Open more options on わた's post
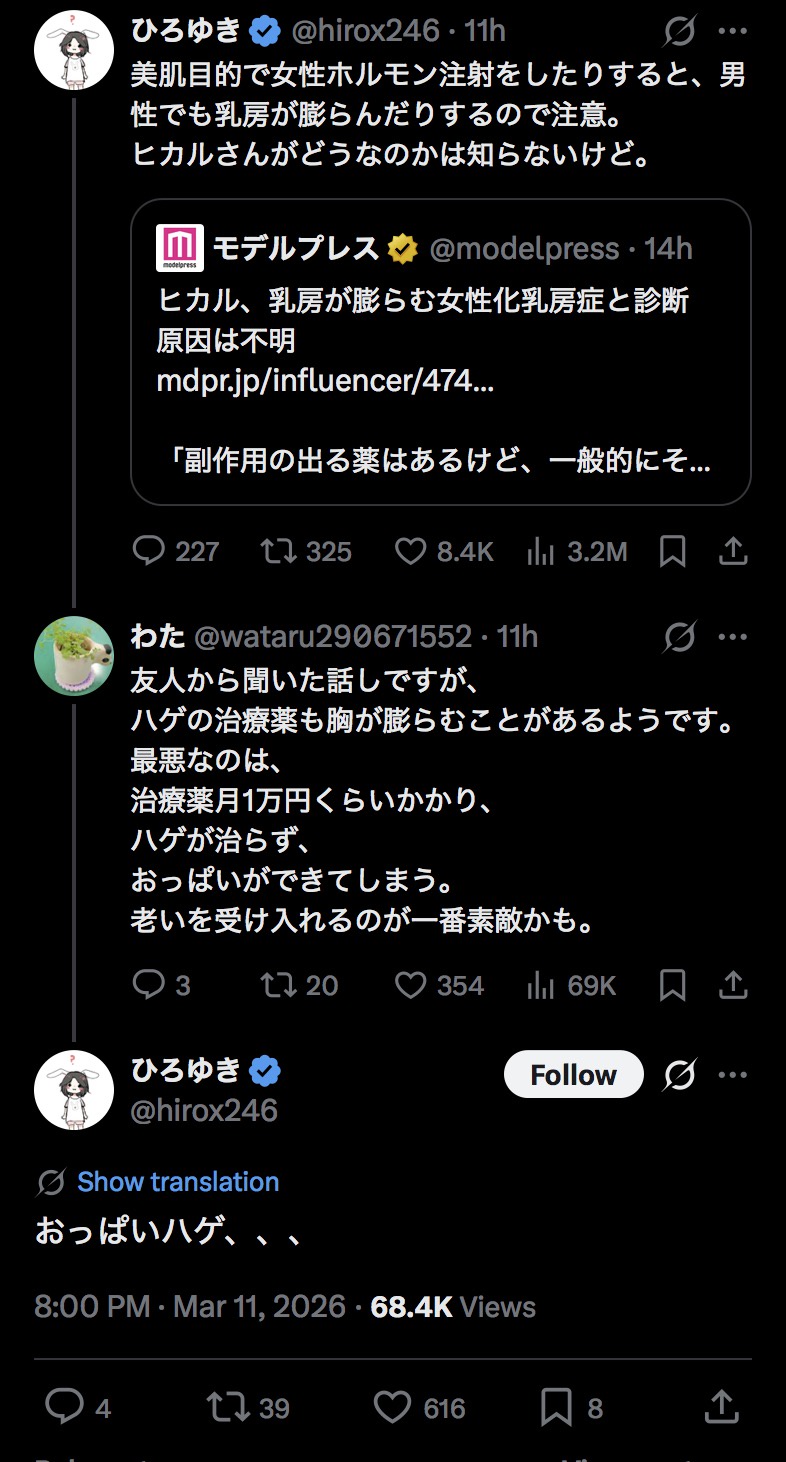Screen dimensions: 786x1462 733,636
